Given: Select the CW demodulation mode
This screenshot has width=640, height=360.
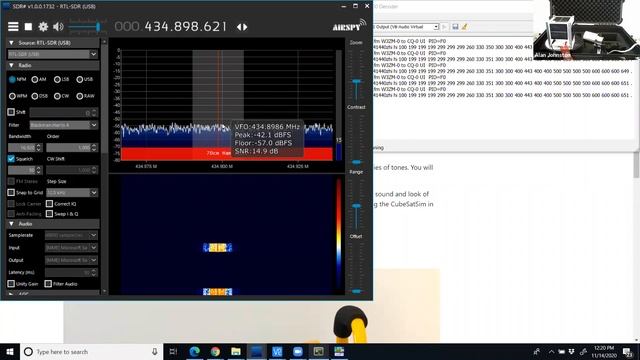Looking at the screenshot, I should click(x=57, y=96).
